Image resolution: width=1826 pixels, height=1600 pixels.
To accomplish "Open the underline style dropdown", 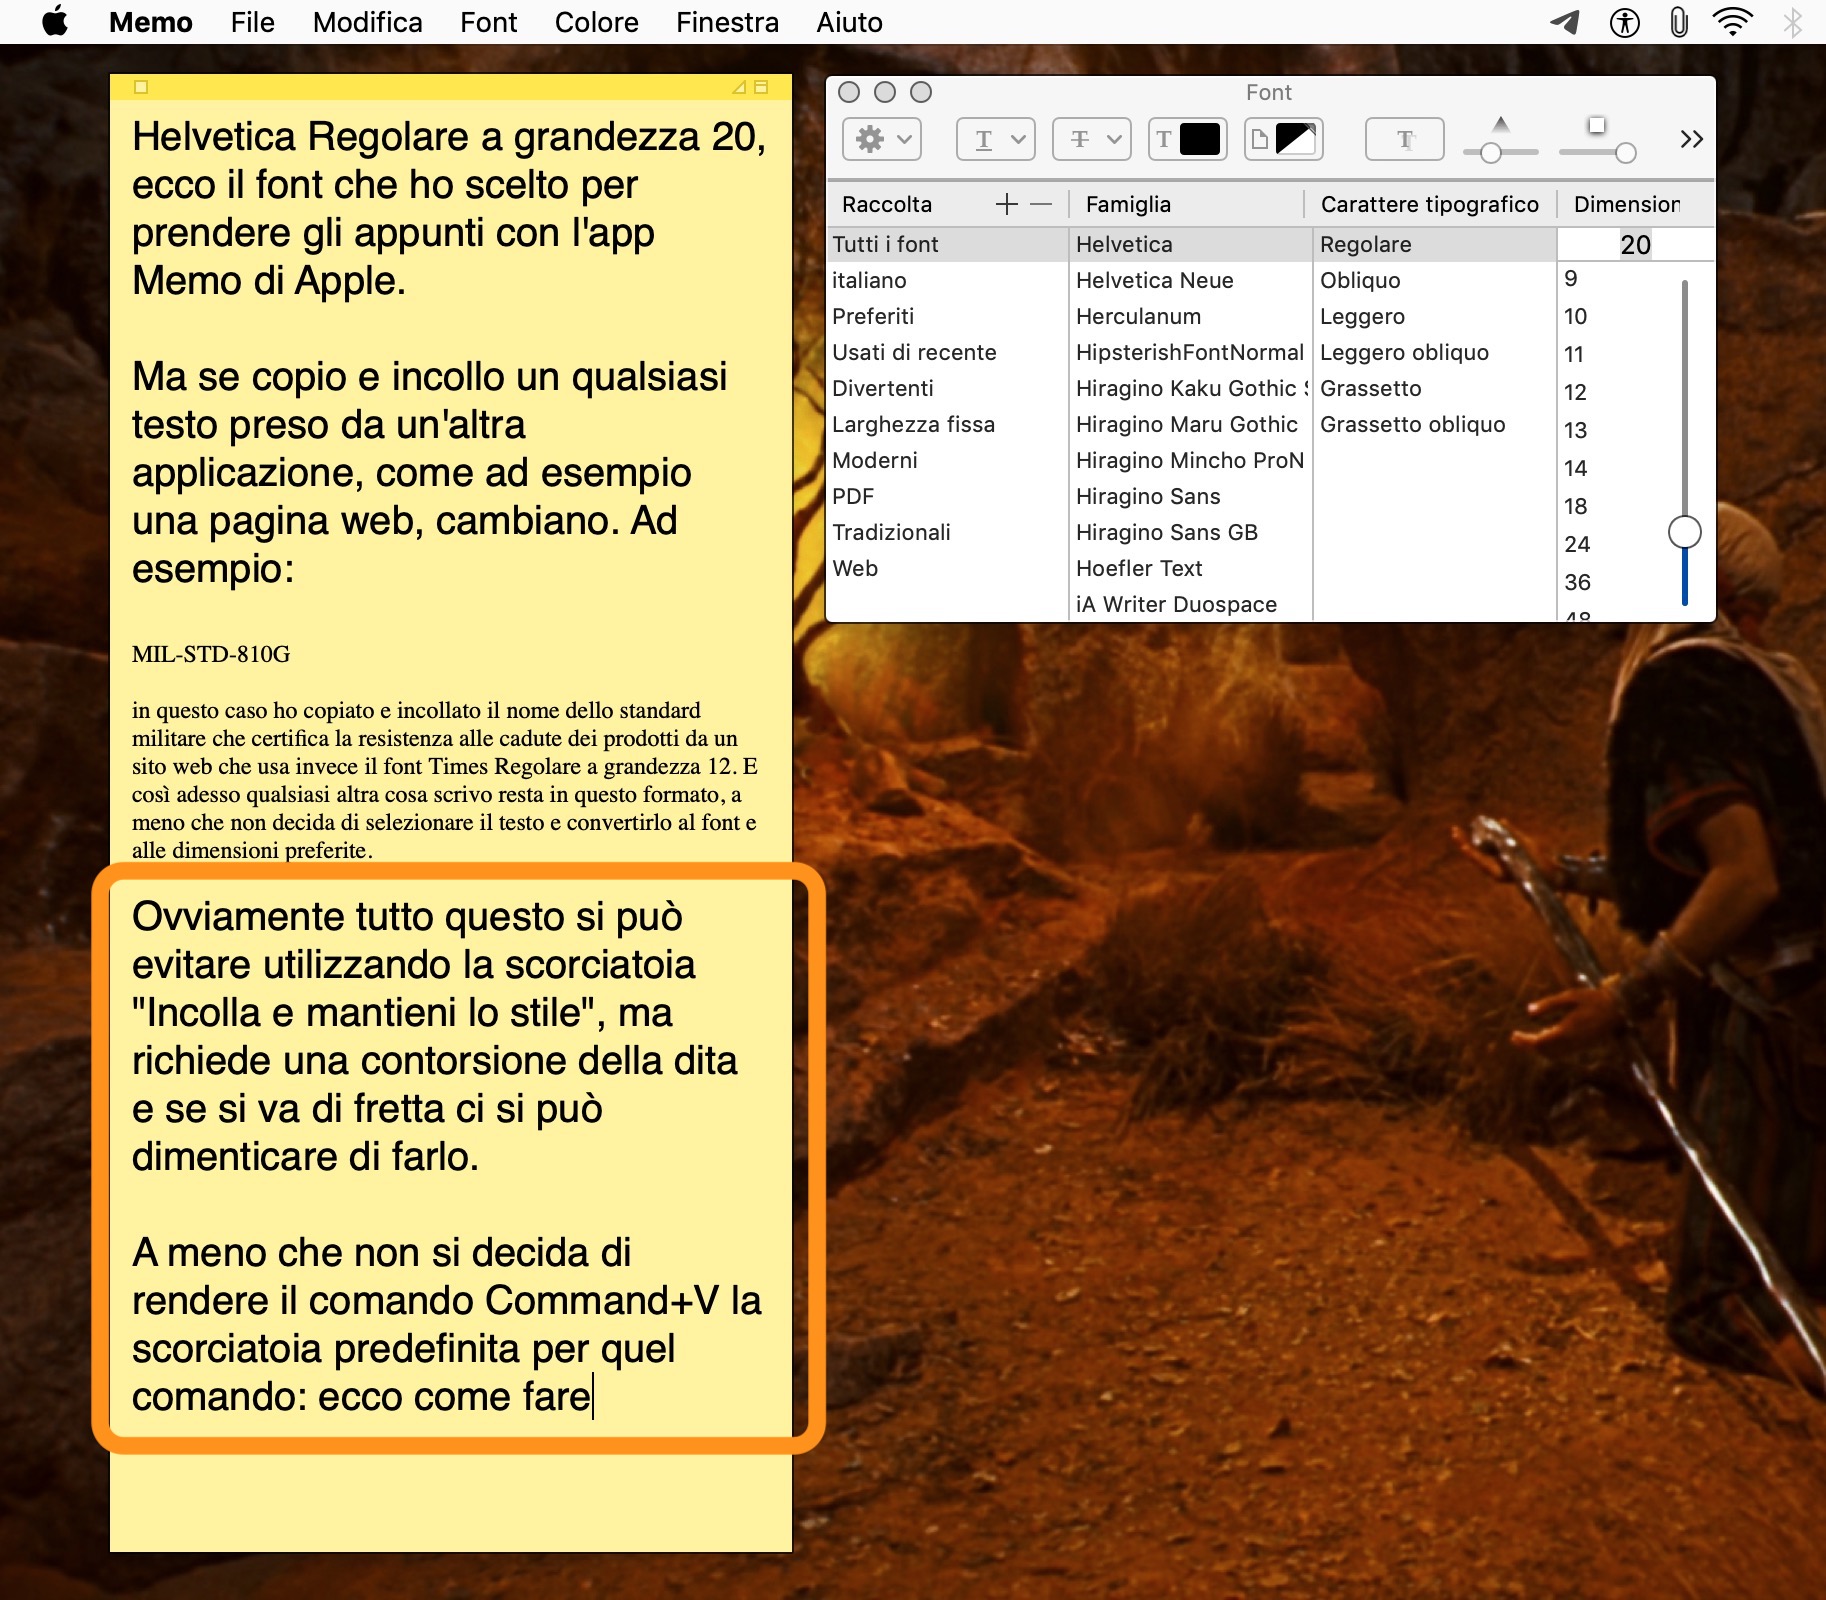I will pos(996,139).
